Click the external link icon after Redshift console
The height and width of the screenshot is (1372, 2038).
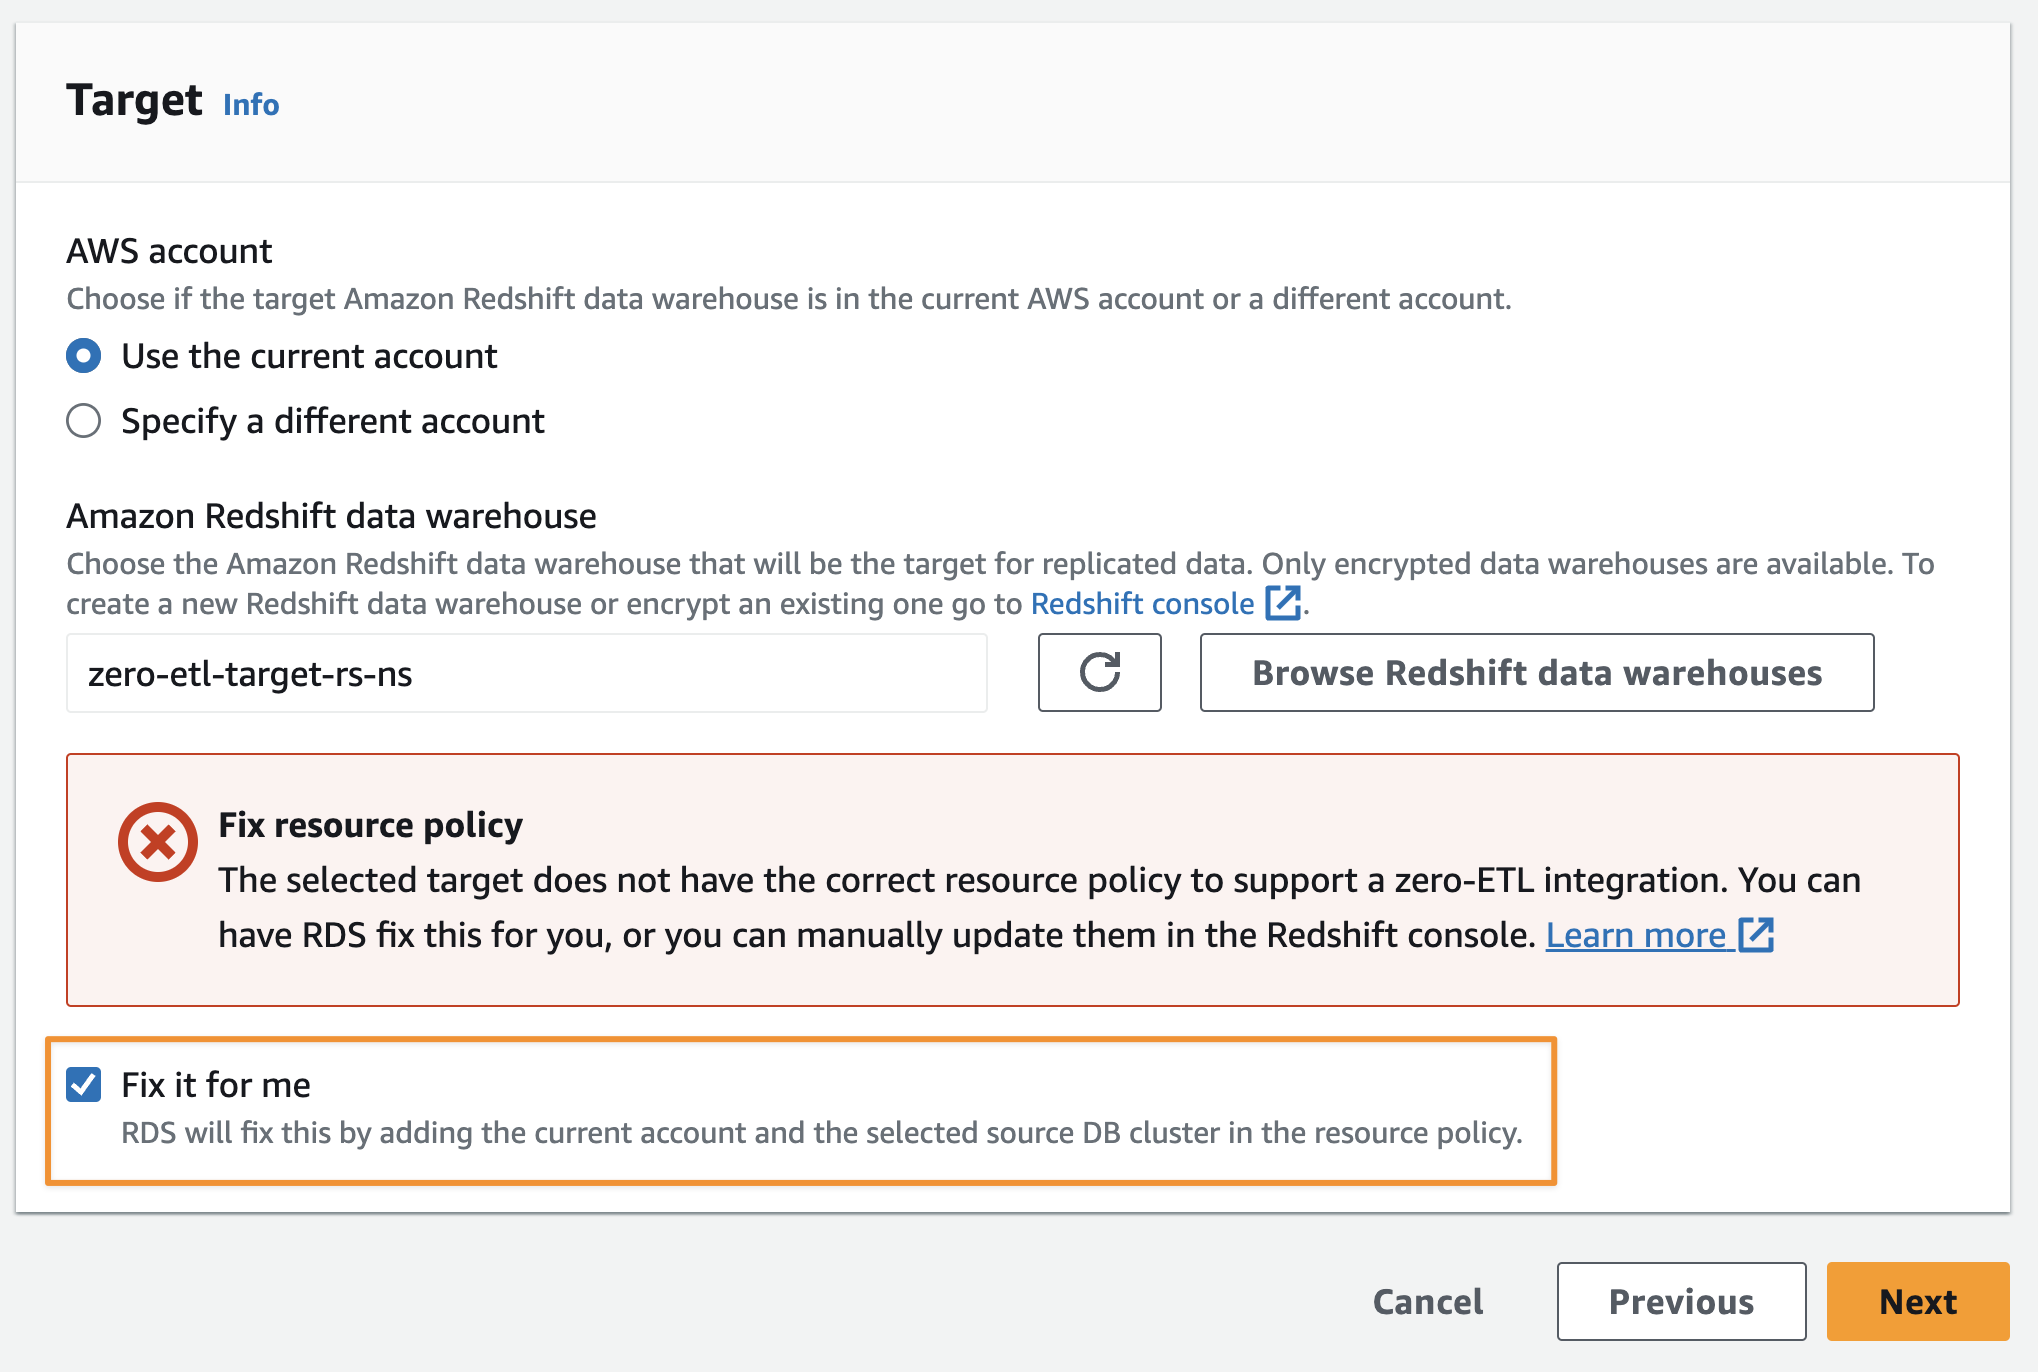[1283, 603]
